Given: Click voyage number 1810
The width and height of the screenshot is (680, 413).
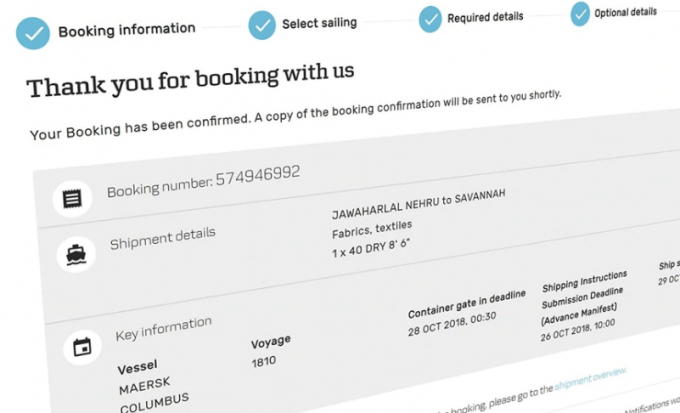Looking at the screenshot, I should point(264,361).
